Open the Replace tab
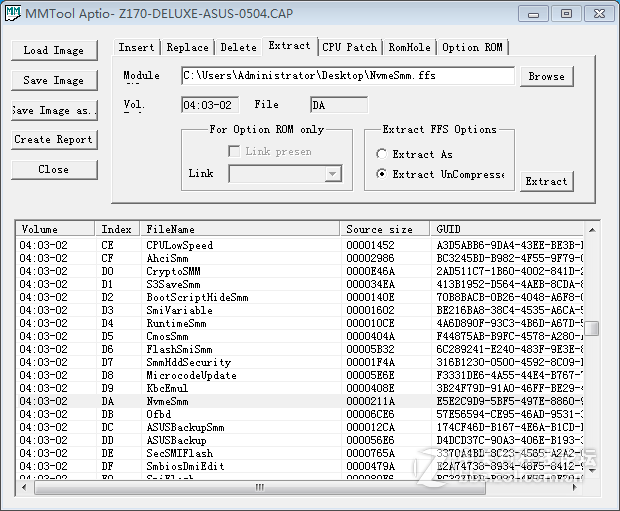620x511 pixels. 188,47
